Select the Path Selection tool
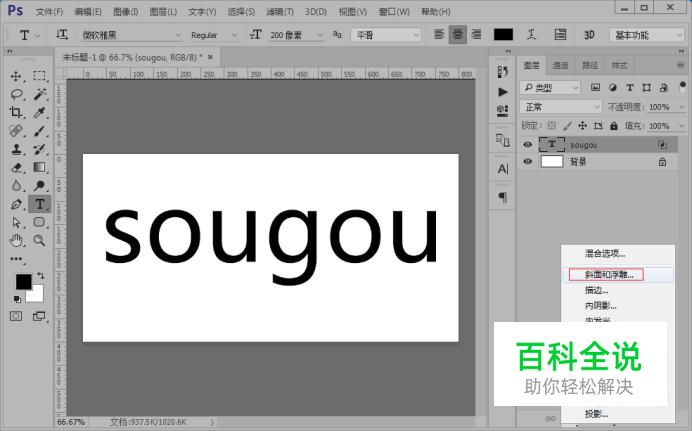 coord(16,222)
